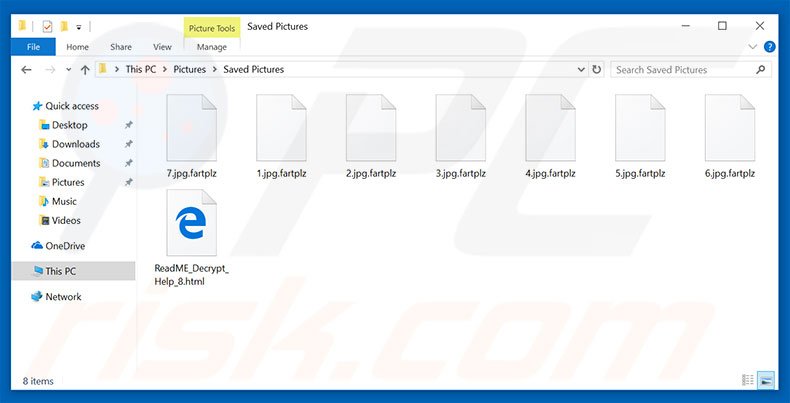Refresh the Saved Pictures folder
Screen dimensions: 790x403
click(597, 70)
